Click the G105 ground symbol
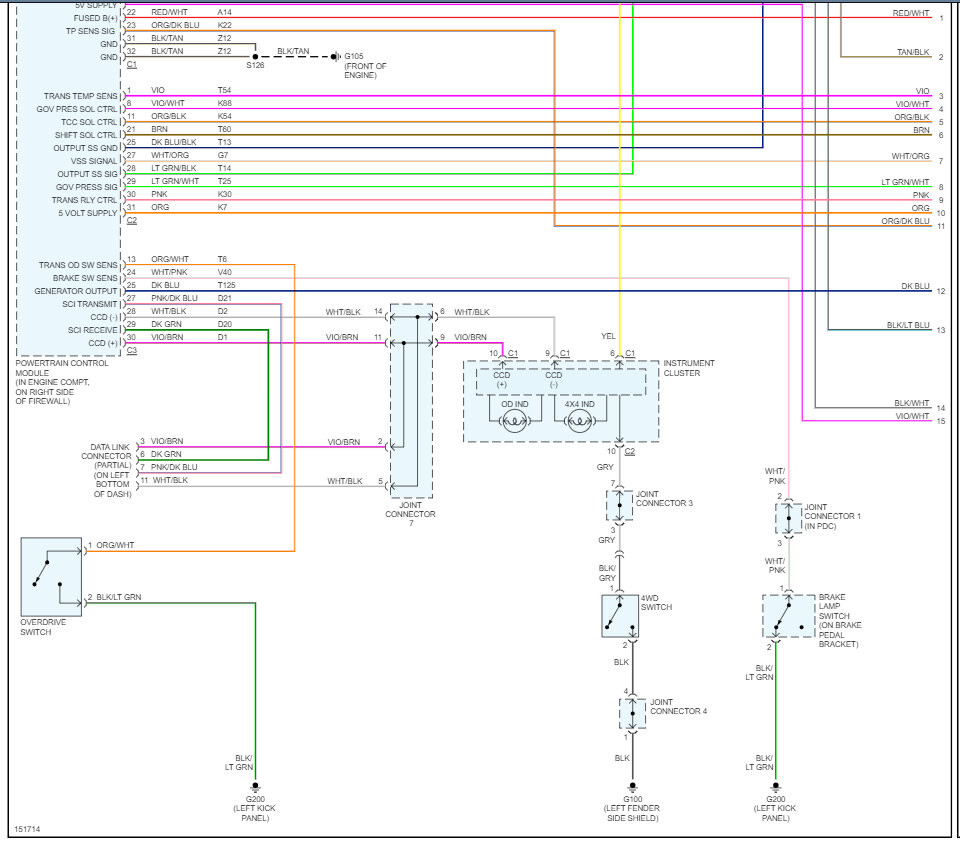960x845 pixels. (x=334, y=56)
